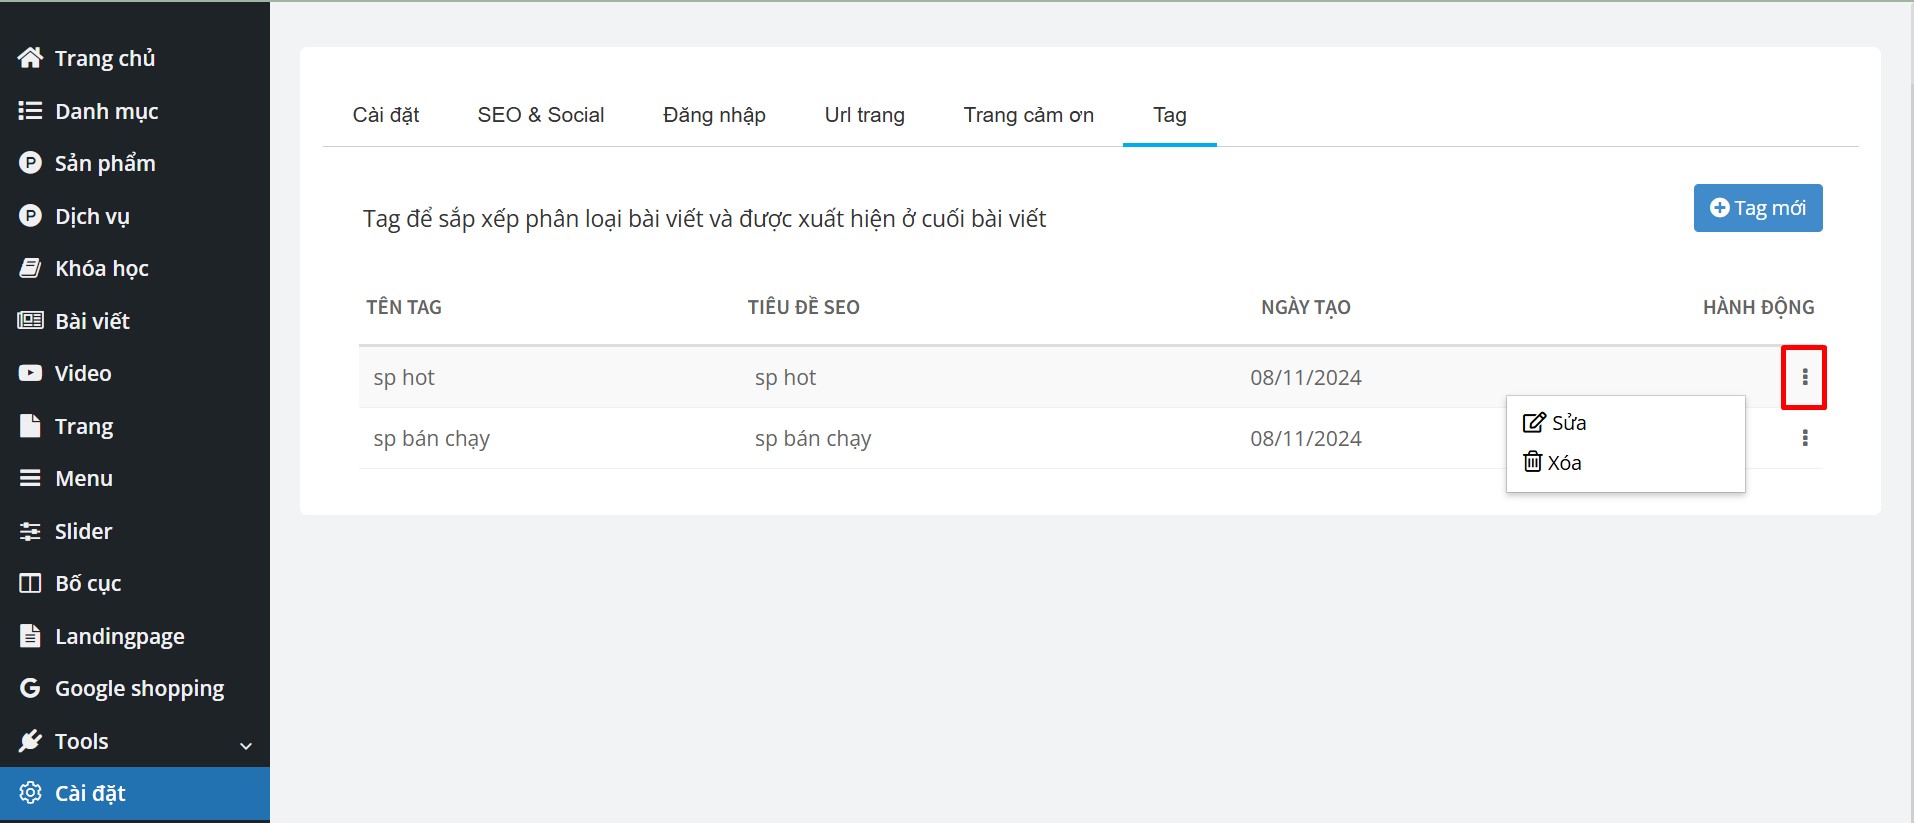Click the Google shopping G icon

[30, 688]
